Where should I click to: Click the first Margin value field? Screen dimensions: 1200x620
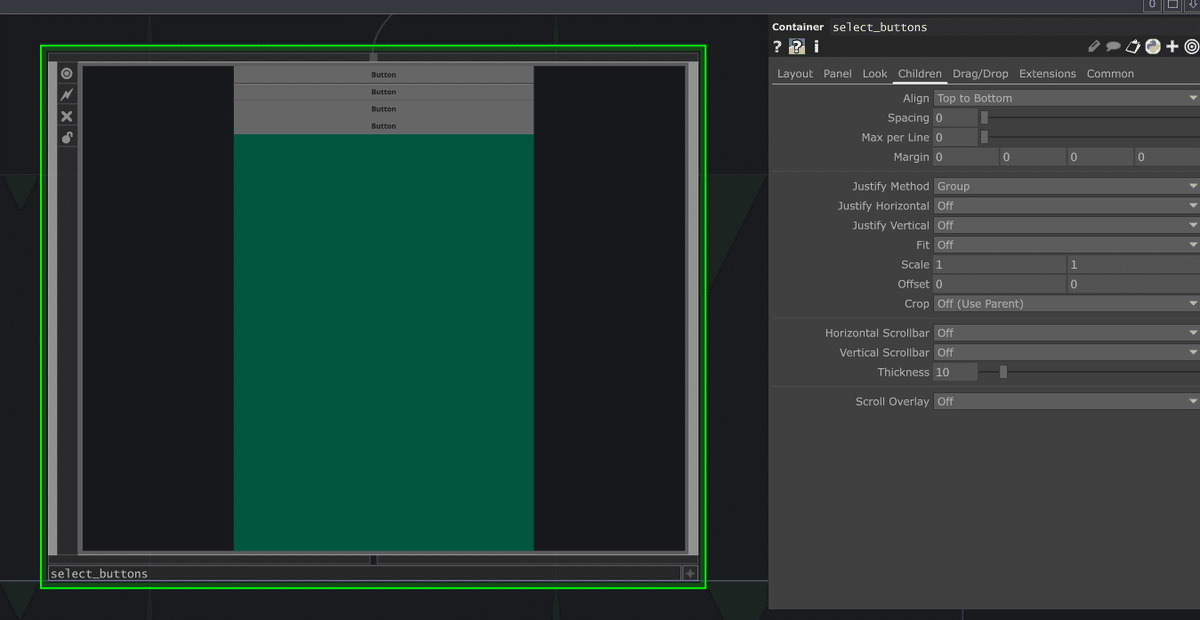click(x=965, y=157)
